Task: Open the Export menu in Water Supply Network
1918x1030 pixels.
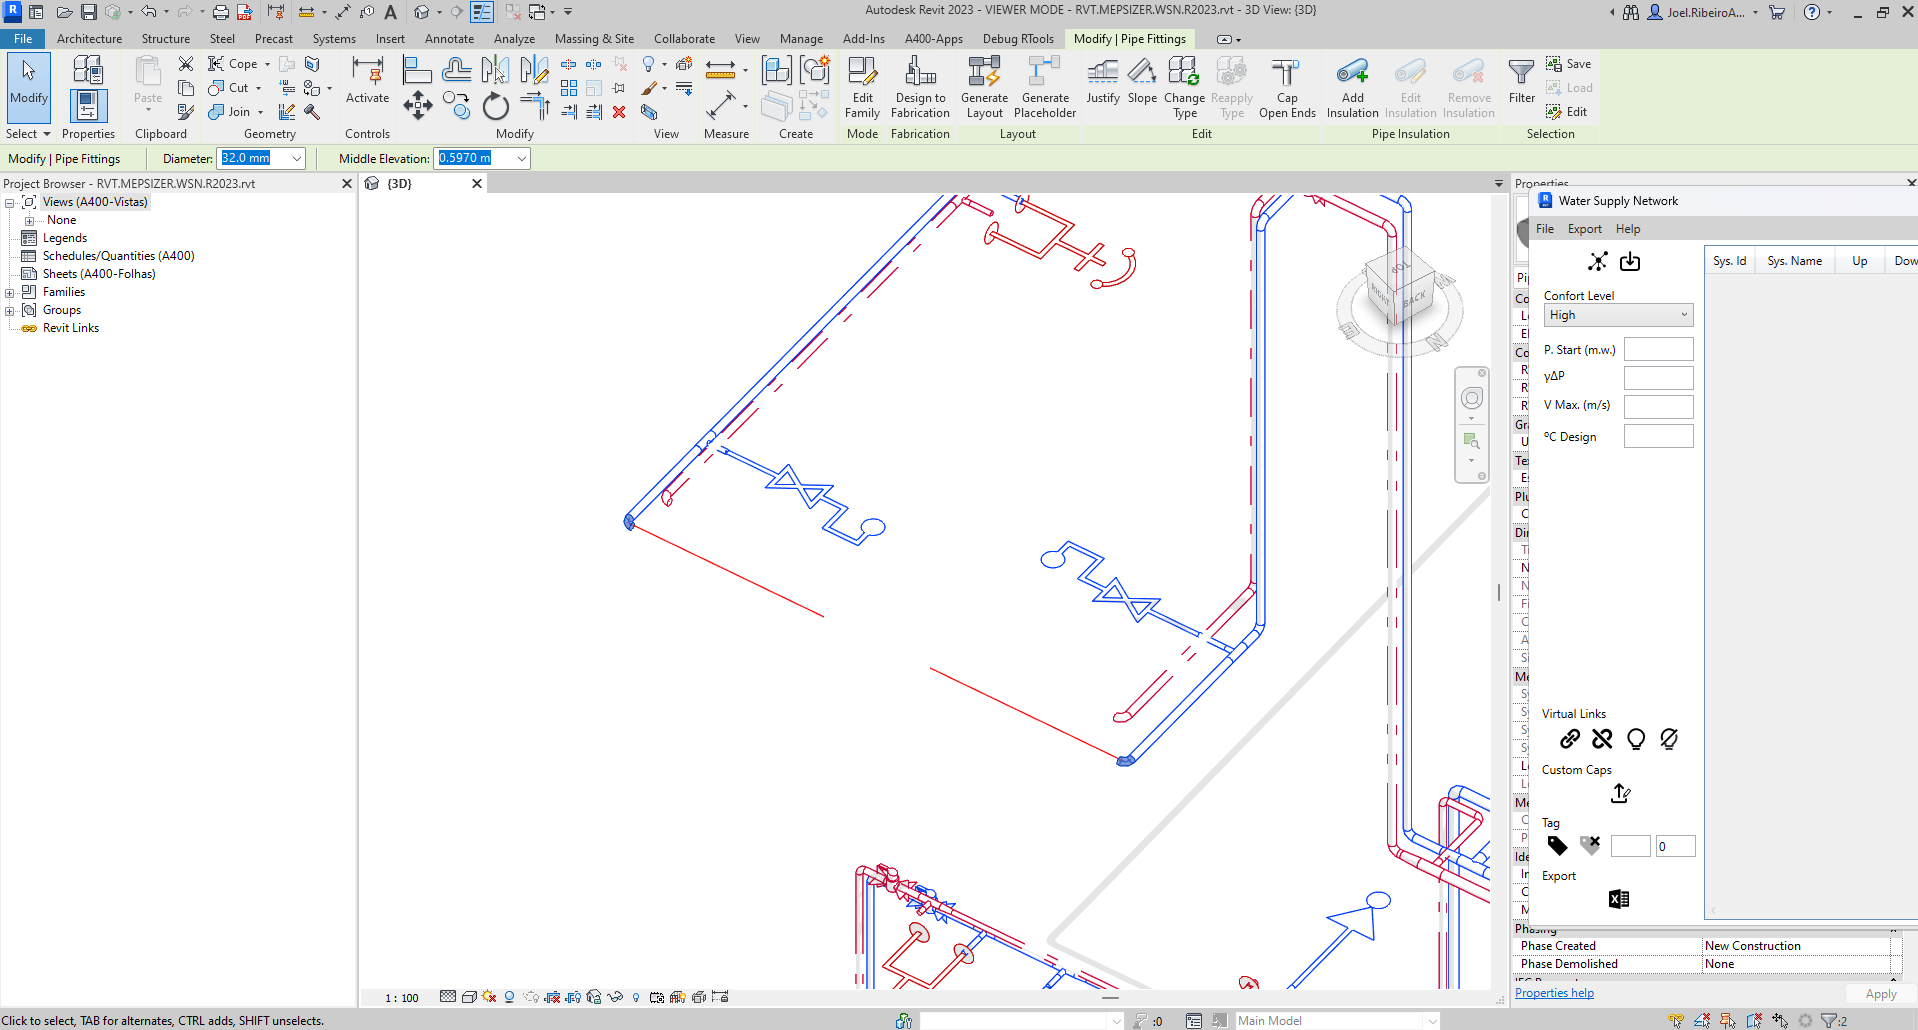Action: coord(1584,229)
